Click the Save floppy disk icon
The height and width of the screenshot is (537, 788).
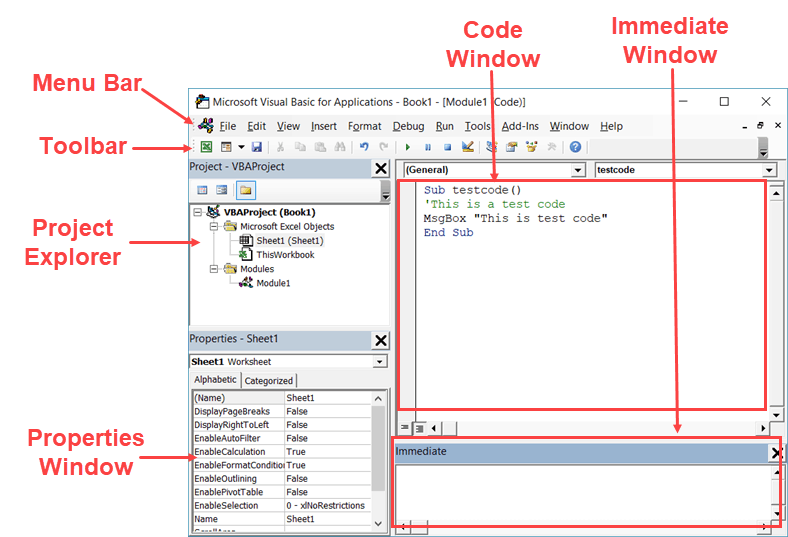[257, 147]
